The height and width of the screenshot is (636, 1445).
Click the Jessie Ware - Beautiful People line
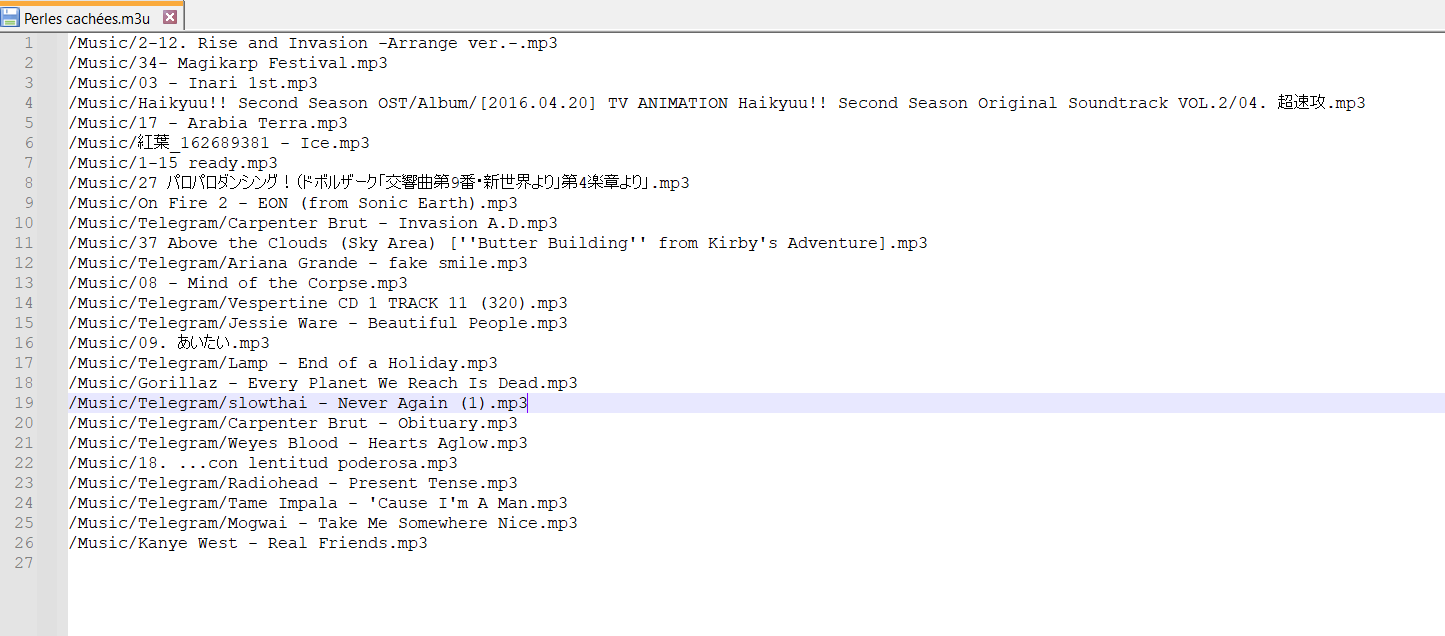(x=318, y=323)
